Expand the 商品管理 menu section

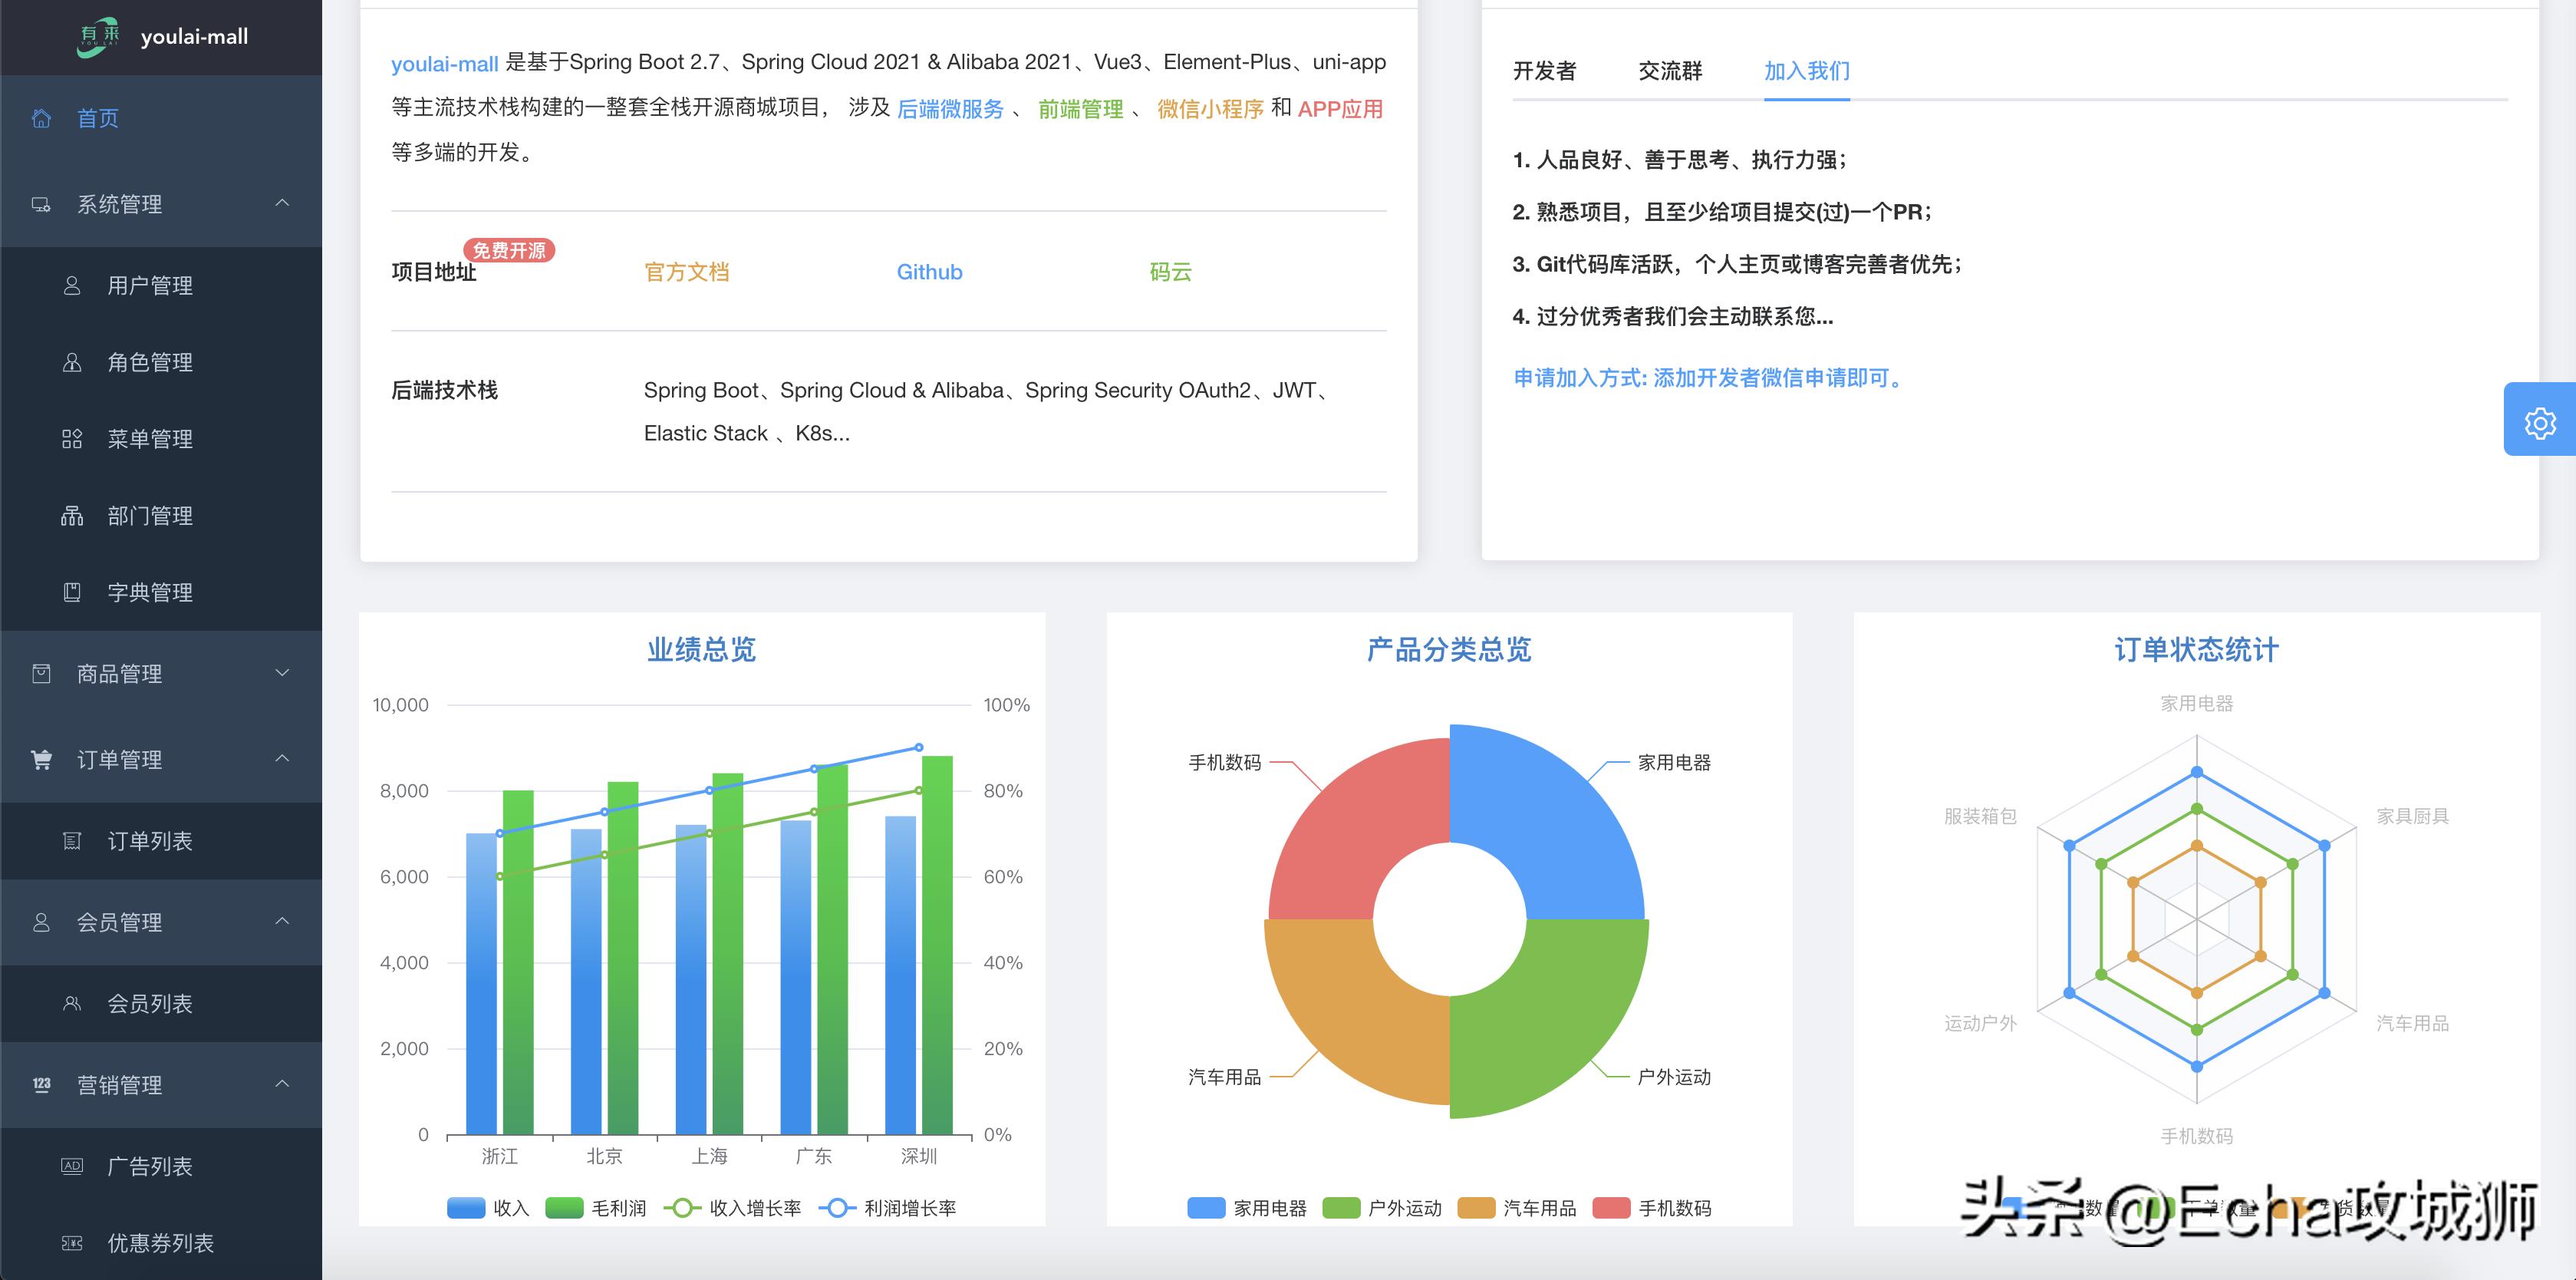282,674
